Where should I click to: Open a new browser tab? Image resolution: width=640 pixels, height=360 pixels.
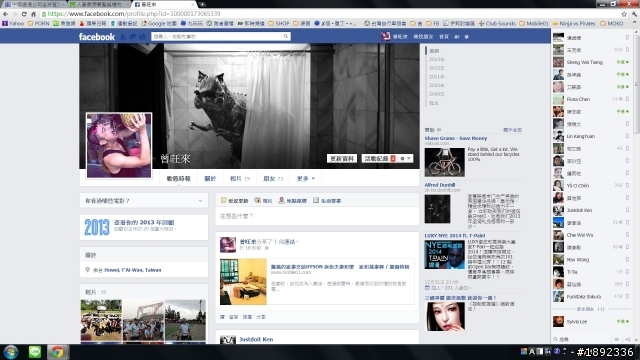202,4
